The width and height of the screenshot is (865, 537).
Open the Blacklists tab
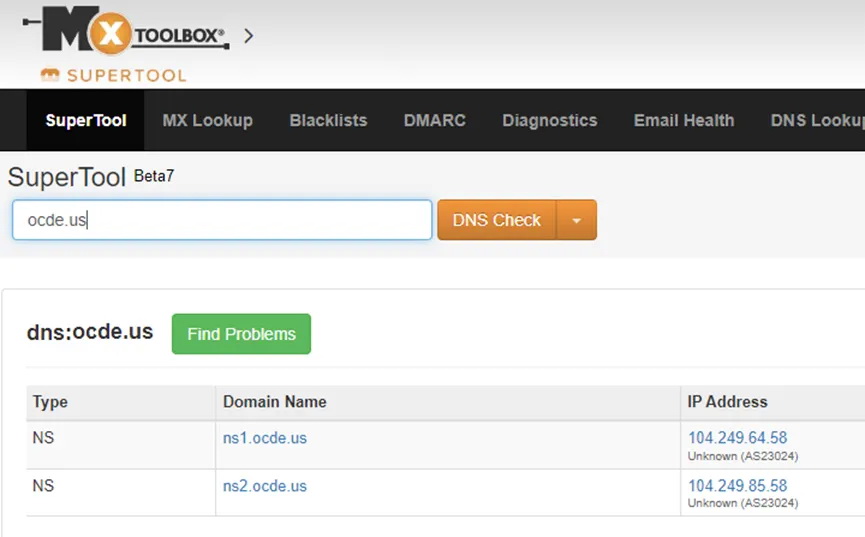pos(328,120)
